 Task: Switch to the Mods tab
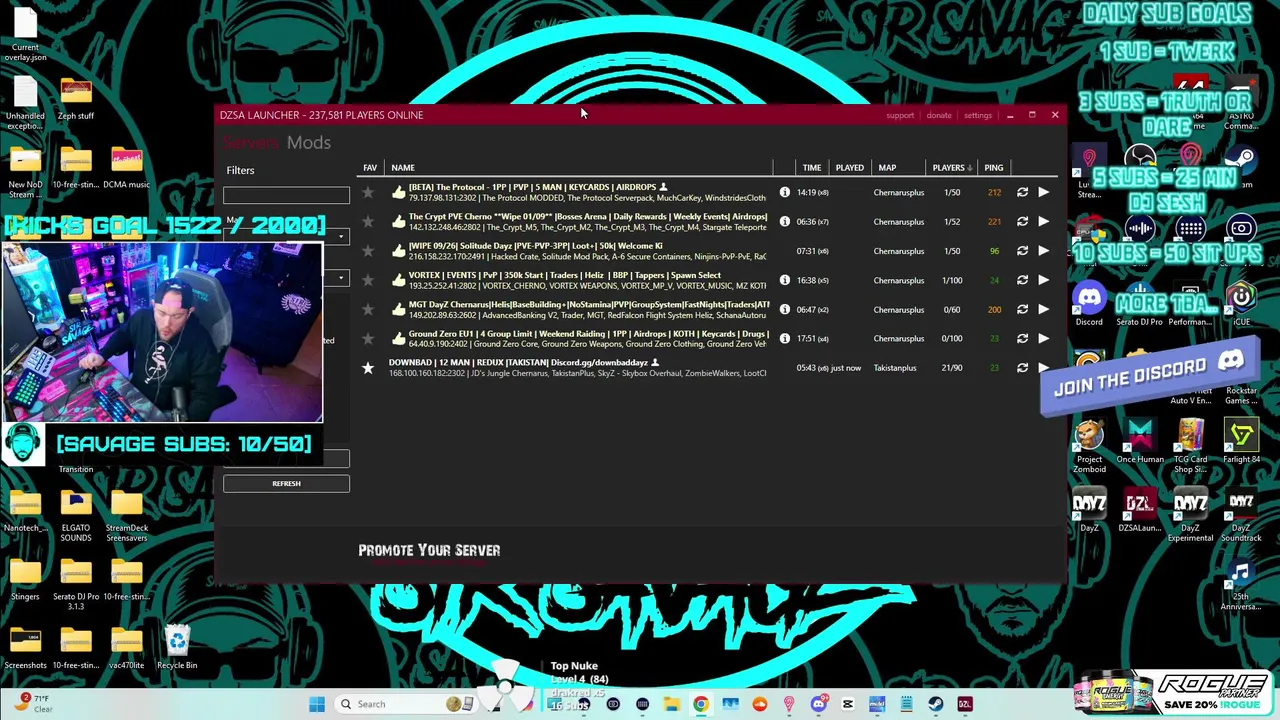pyautogui.click(x=309, y=143)
